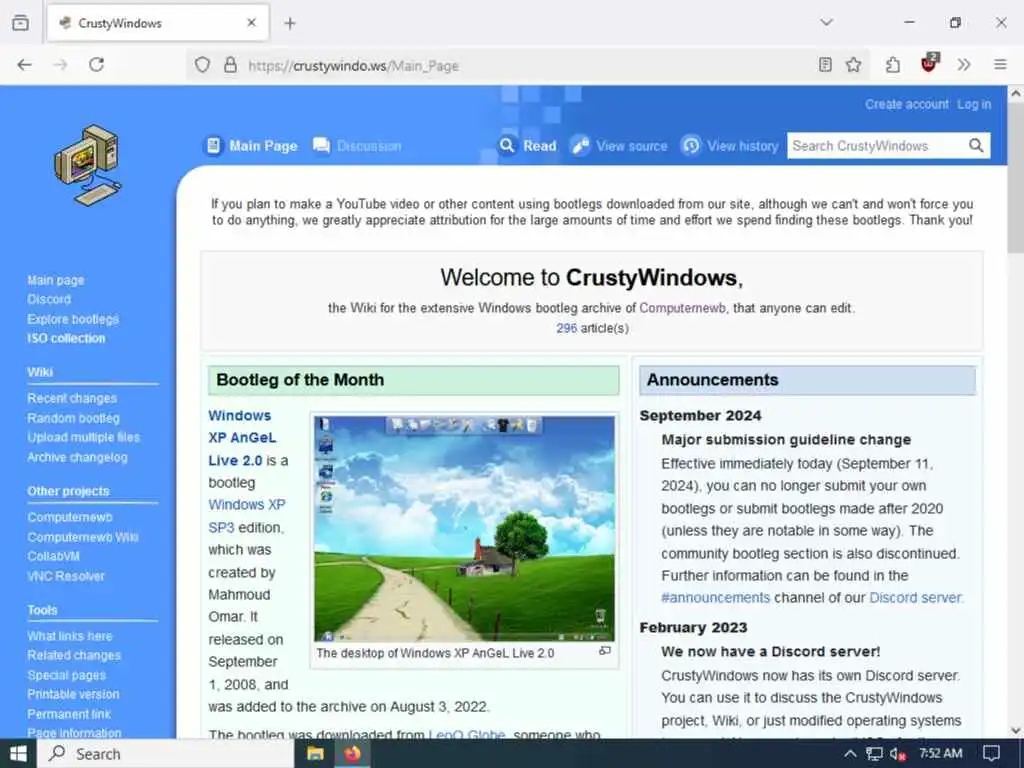
Task: Close the CrustyWindows tab
Action: [251, 23]
